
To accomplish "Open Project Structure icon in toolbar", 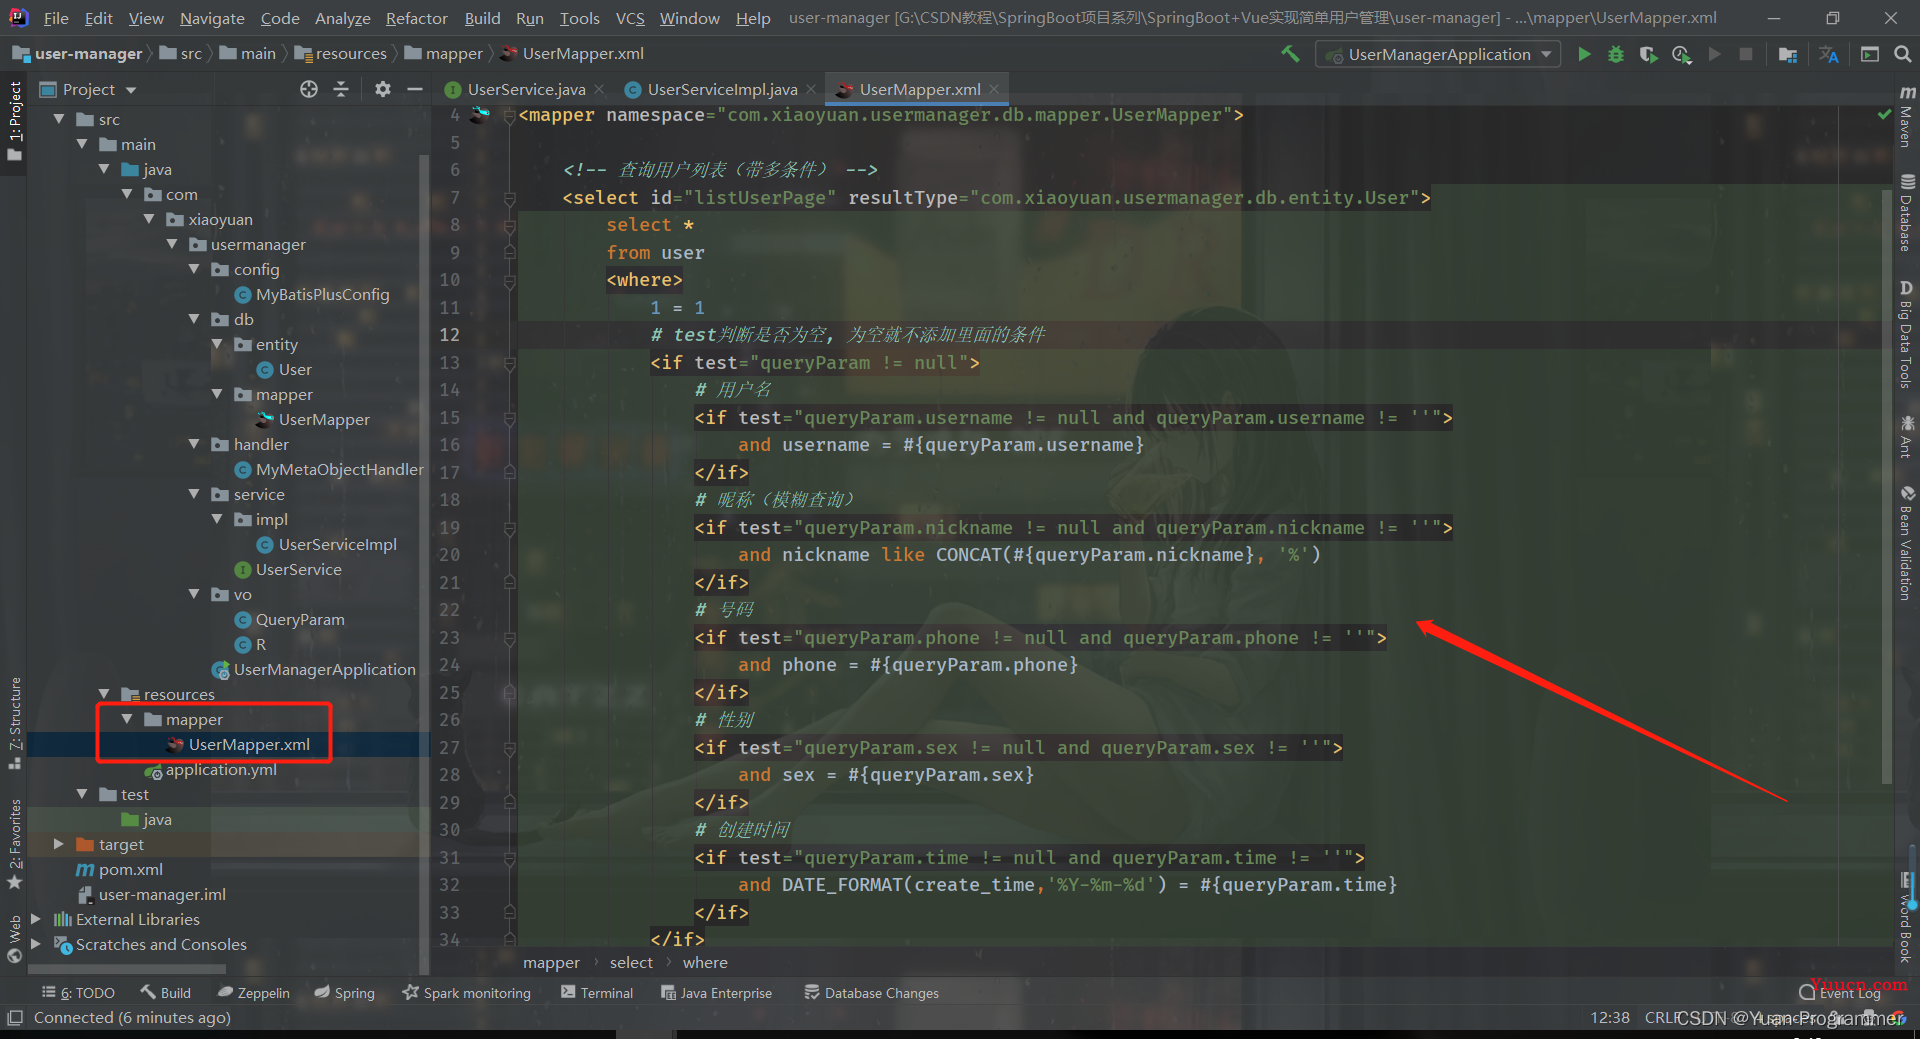I will pyautogui.click(x=1788, y=54).
